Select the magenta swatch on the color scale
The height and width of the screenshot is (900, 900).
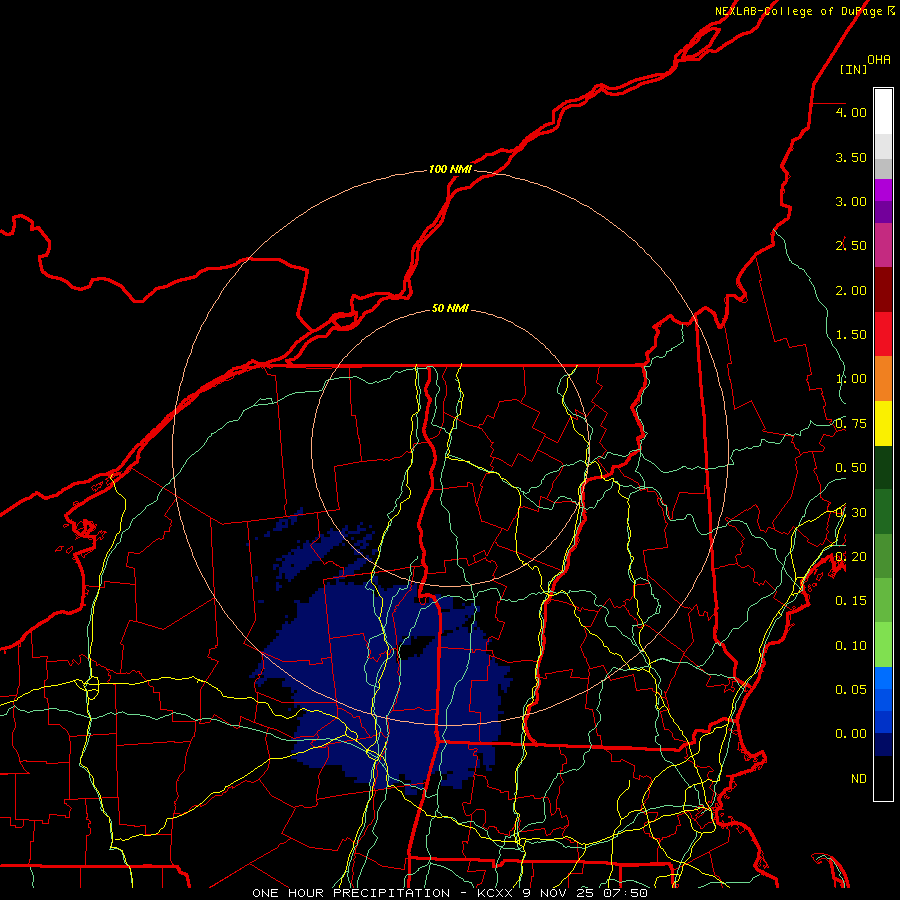[883, 190]
